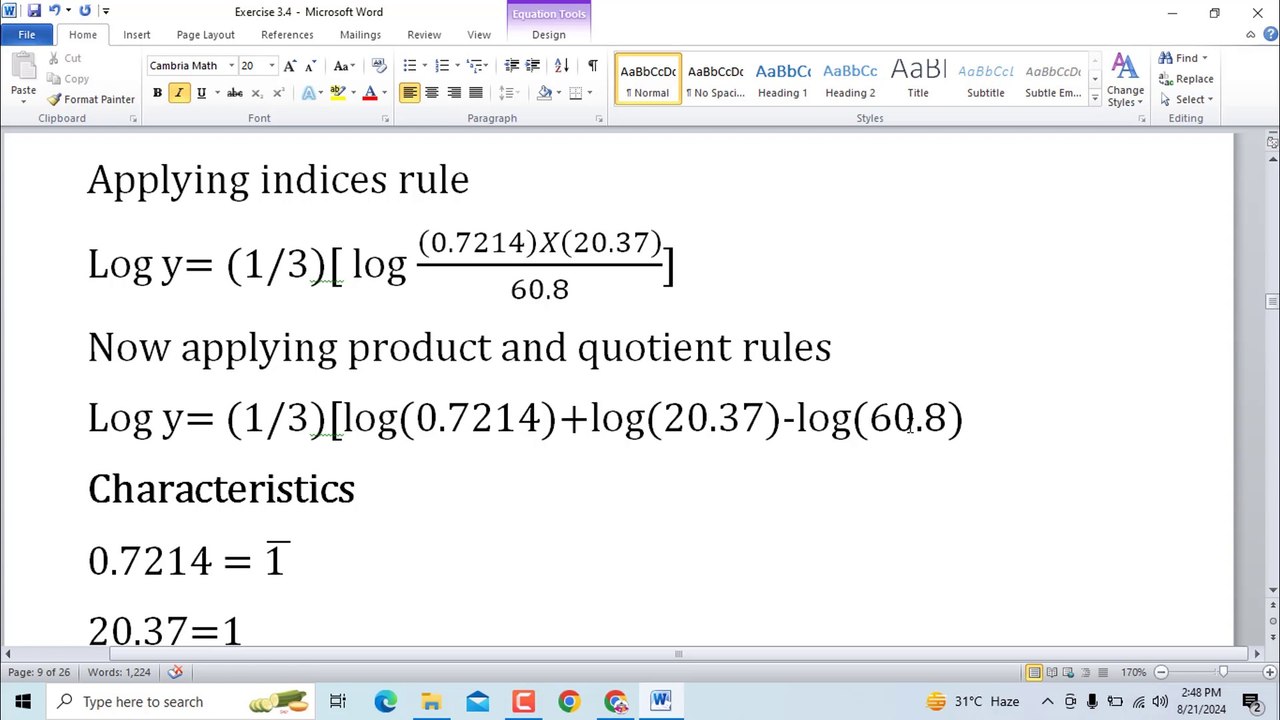Viewport: 1280px width, 720px height.
Task: Apply the Heading 1 style
Action: [x=783, y=80]
